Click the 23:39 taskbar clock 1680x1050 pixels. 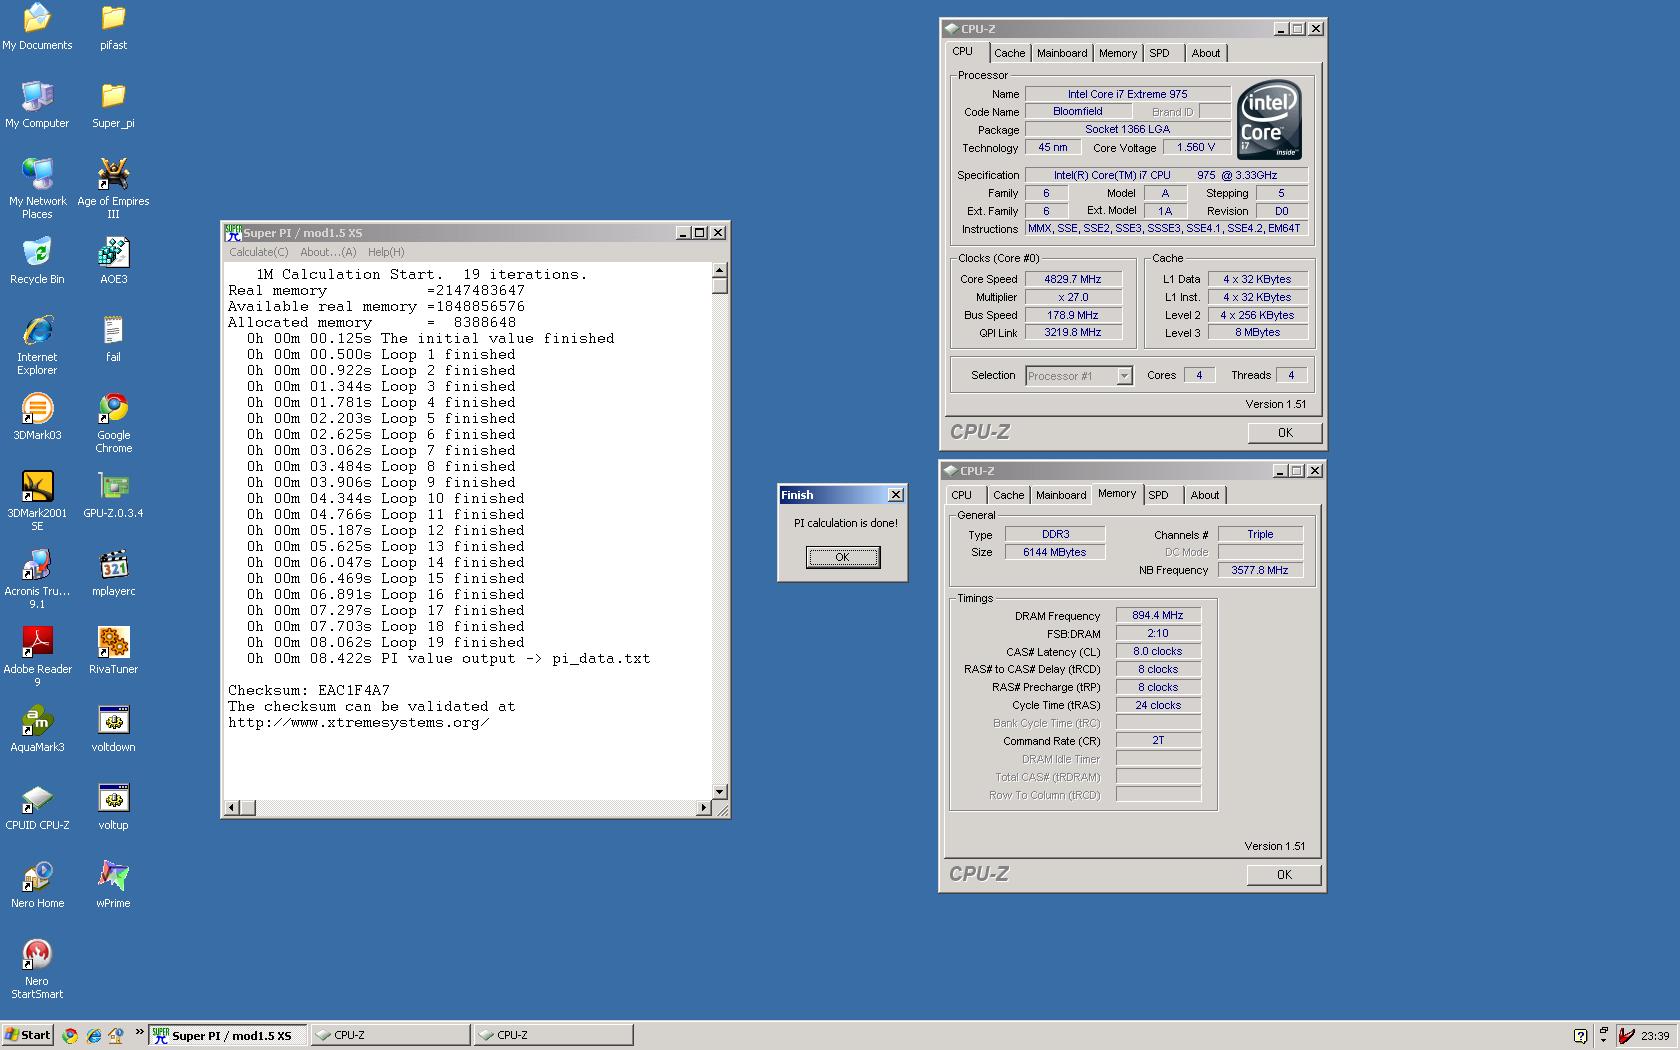coord(1655,1035)
